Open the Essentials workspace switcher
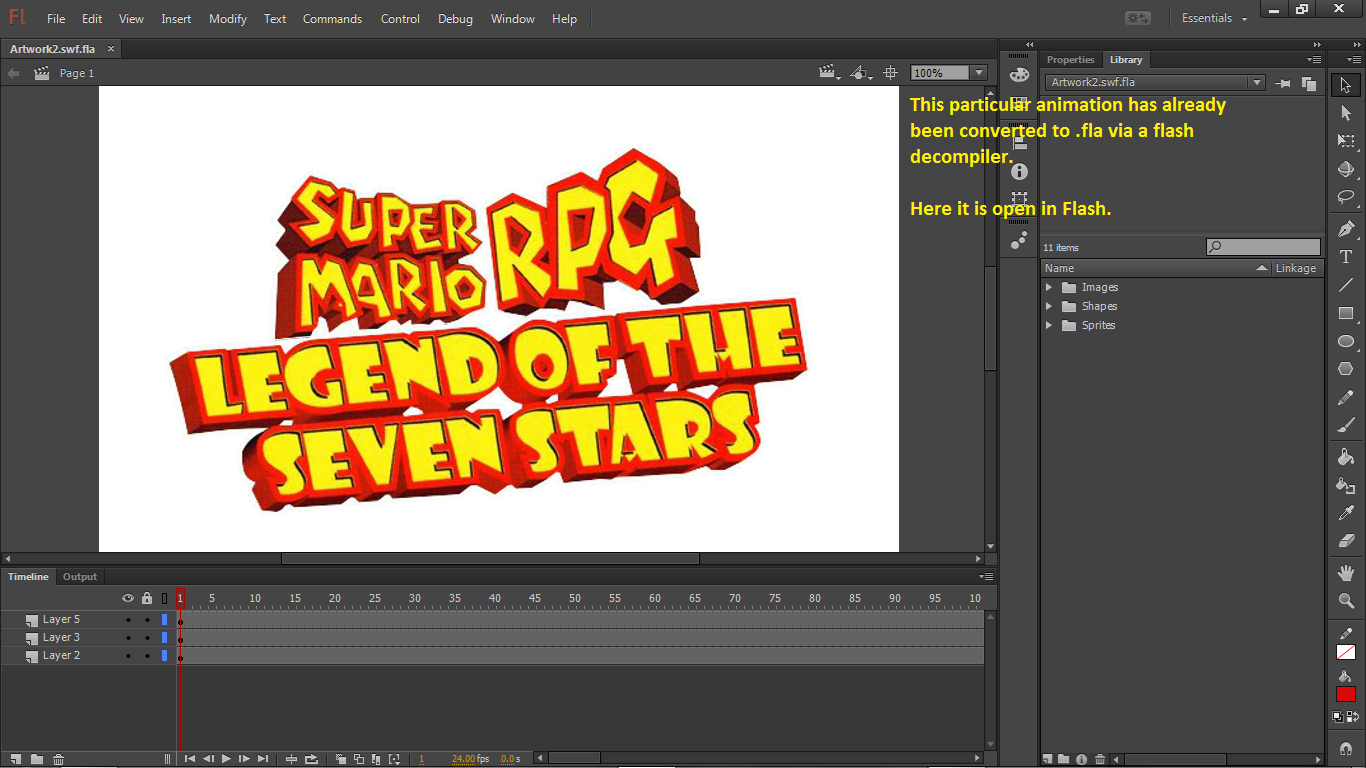 click(1215, 18)
